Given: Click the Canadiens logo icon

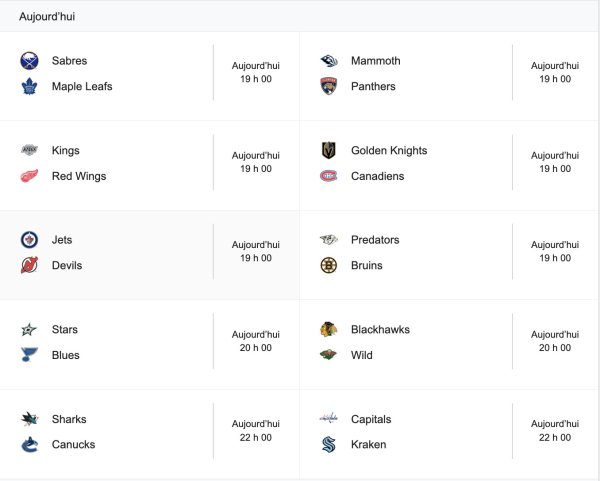Looking at the screenshot, I should 329,176.
